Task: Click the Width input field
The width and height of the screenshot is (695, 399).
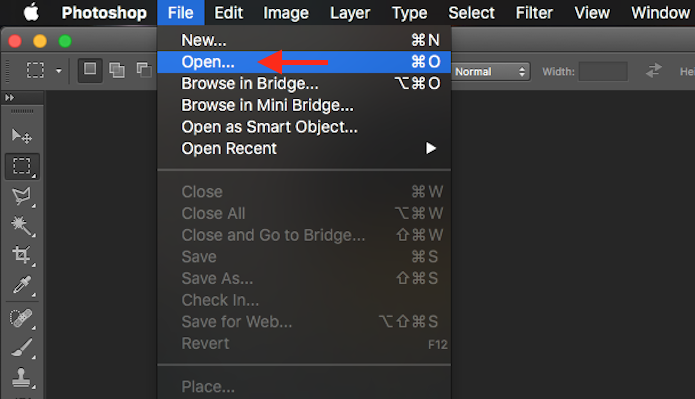Action: tap(603, 71)
